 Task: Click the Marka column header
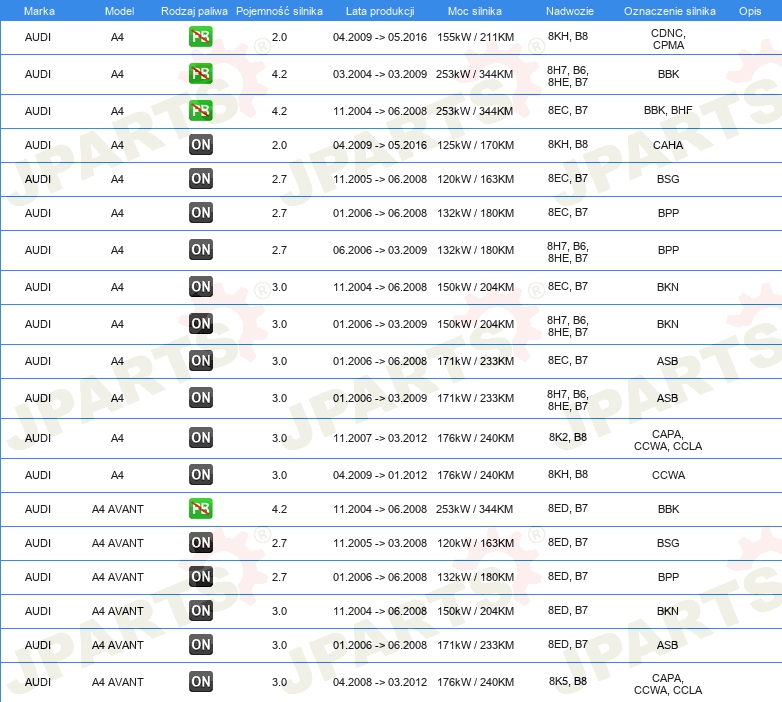point(38,10)
